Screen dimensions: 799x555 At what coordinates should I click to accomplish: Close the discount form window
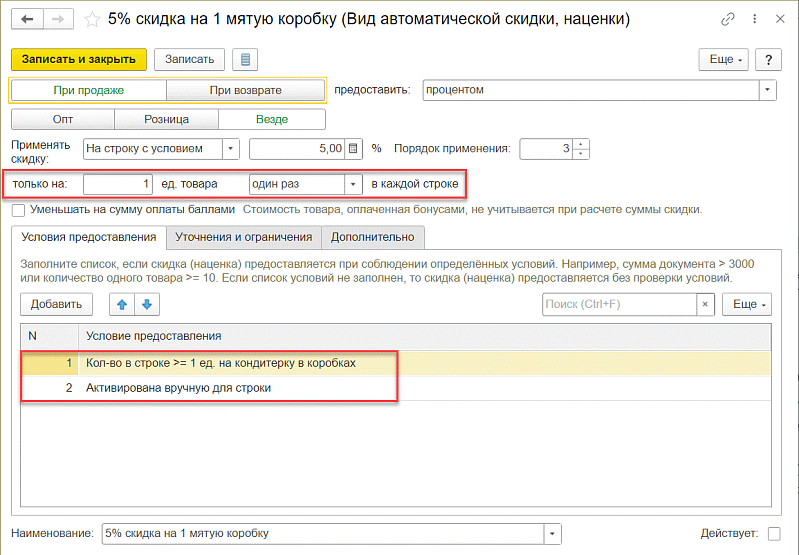pos(780,19)
